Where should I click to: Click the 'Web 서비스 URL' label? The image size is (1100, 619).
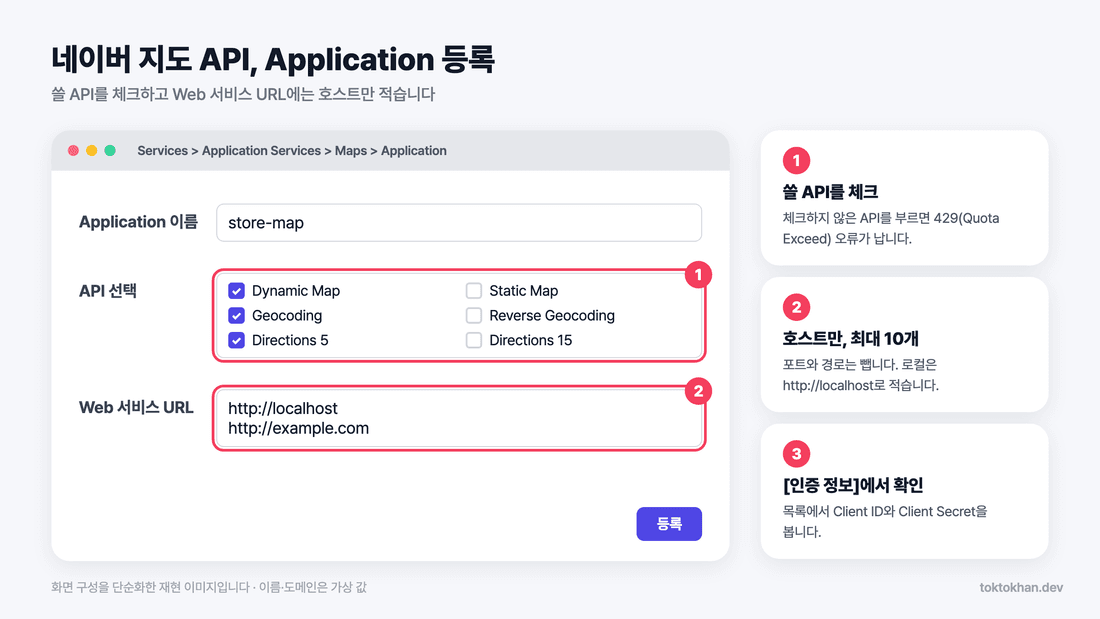(x=136, y=408)
